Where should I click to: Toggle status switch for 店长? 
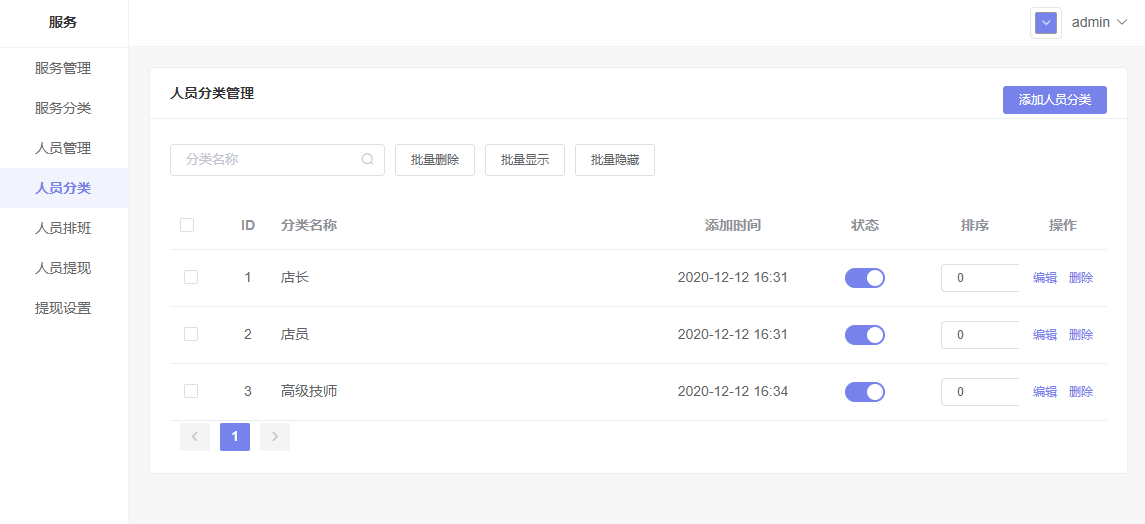tap(865, 277)
